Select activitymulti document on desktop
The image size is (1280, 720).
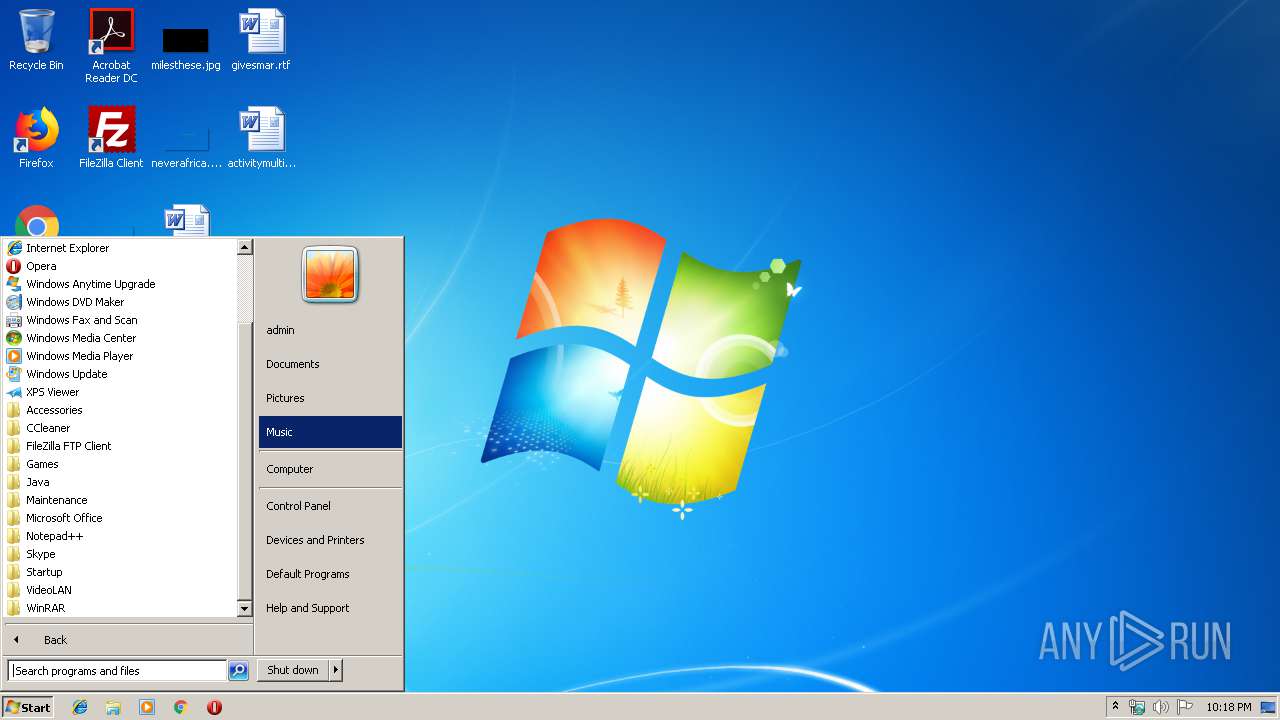click(x=261, y=138)
